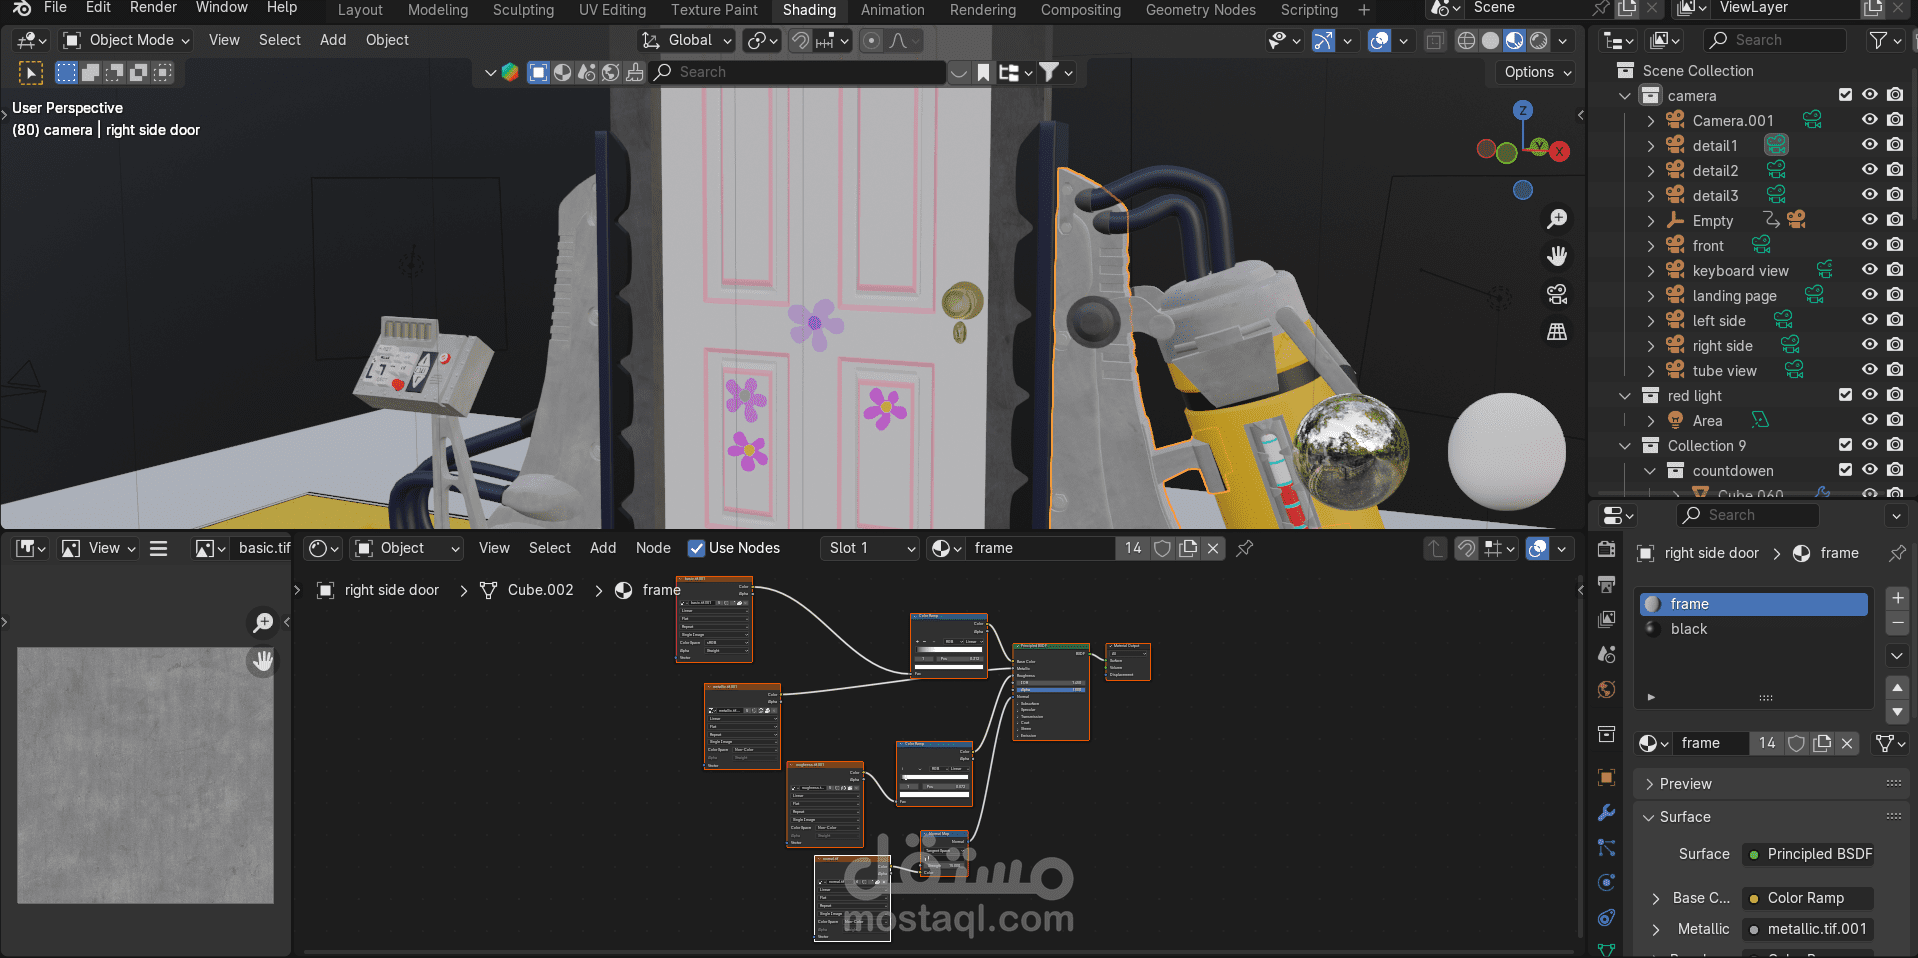
Task: Open the Blender logo application menu
Action: point(22,8)
